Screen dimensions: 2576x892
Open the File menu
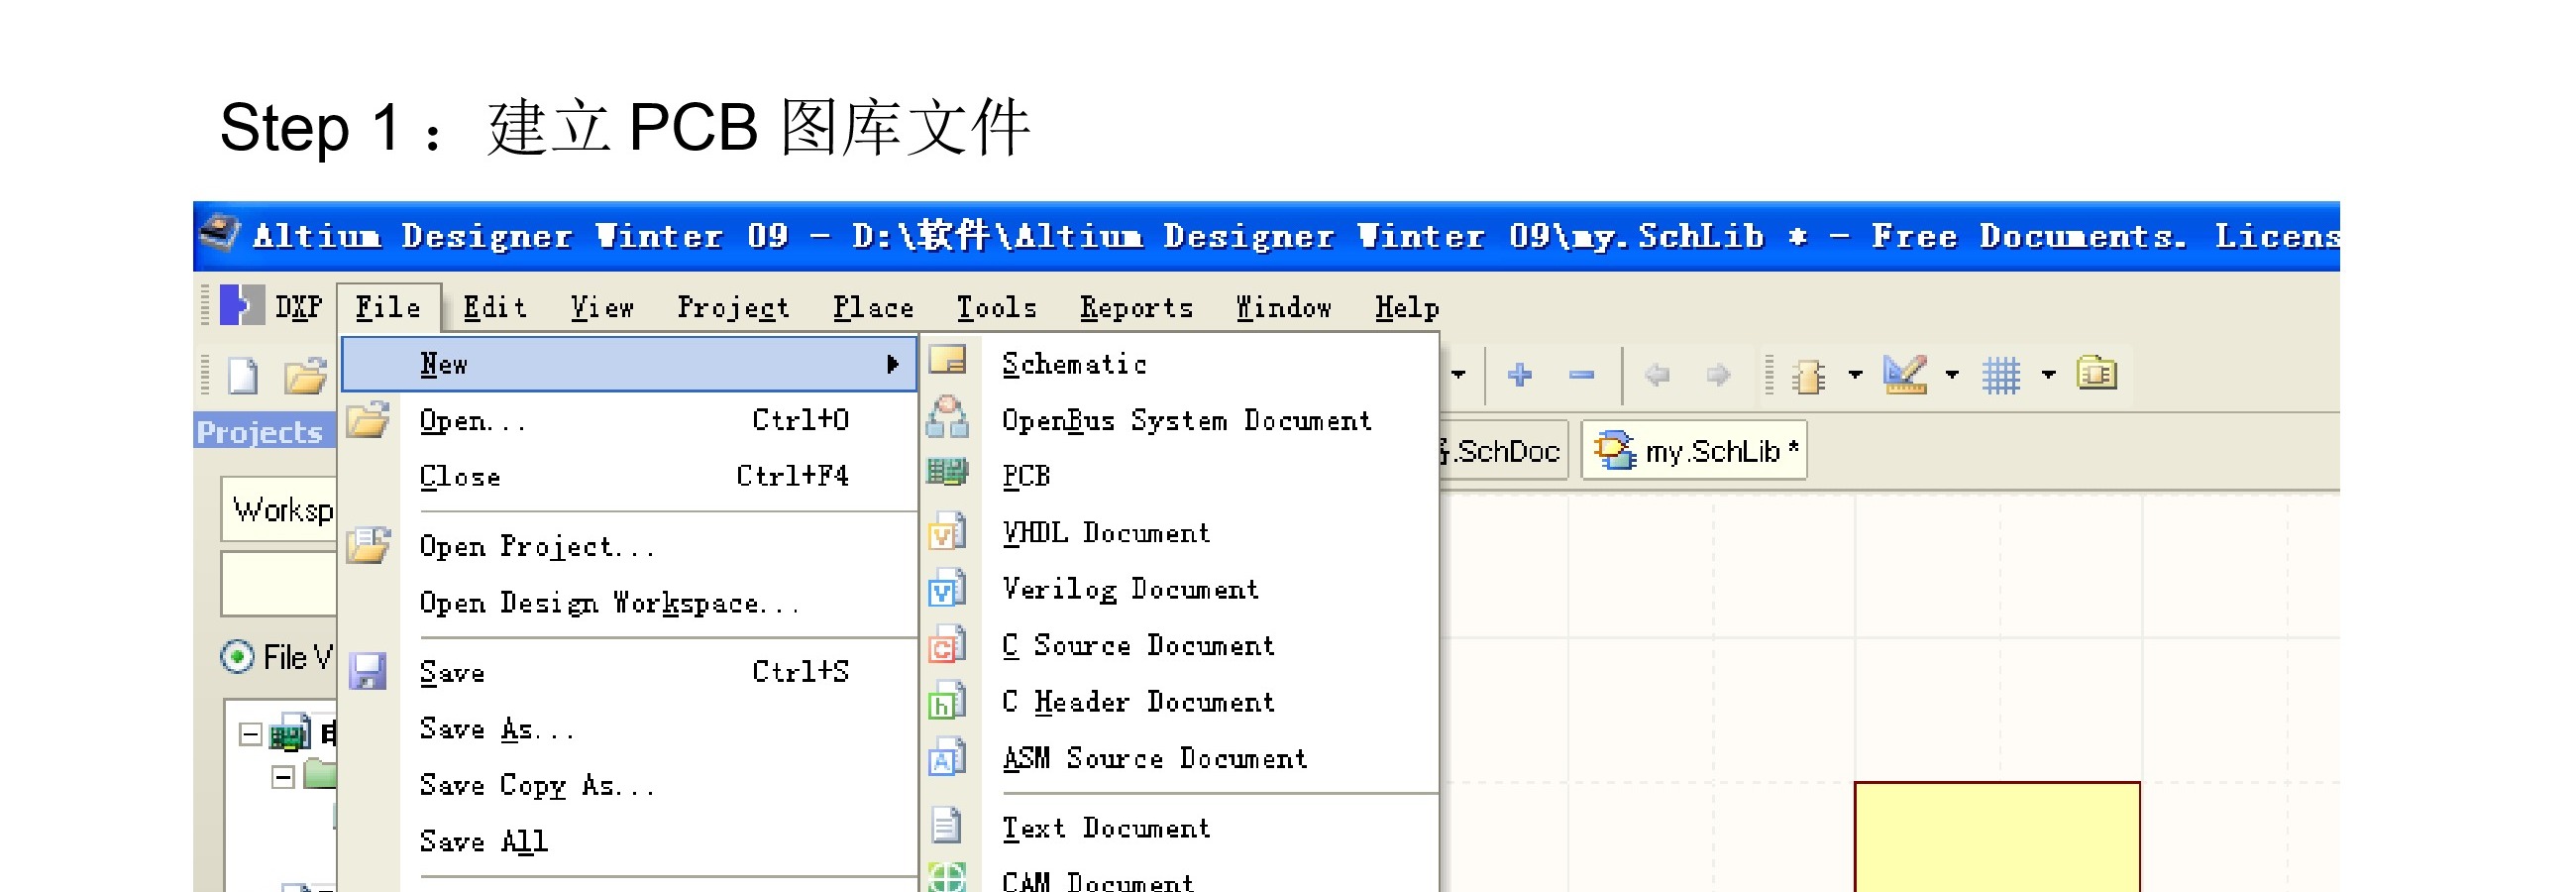(388, 307)
